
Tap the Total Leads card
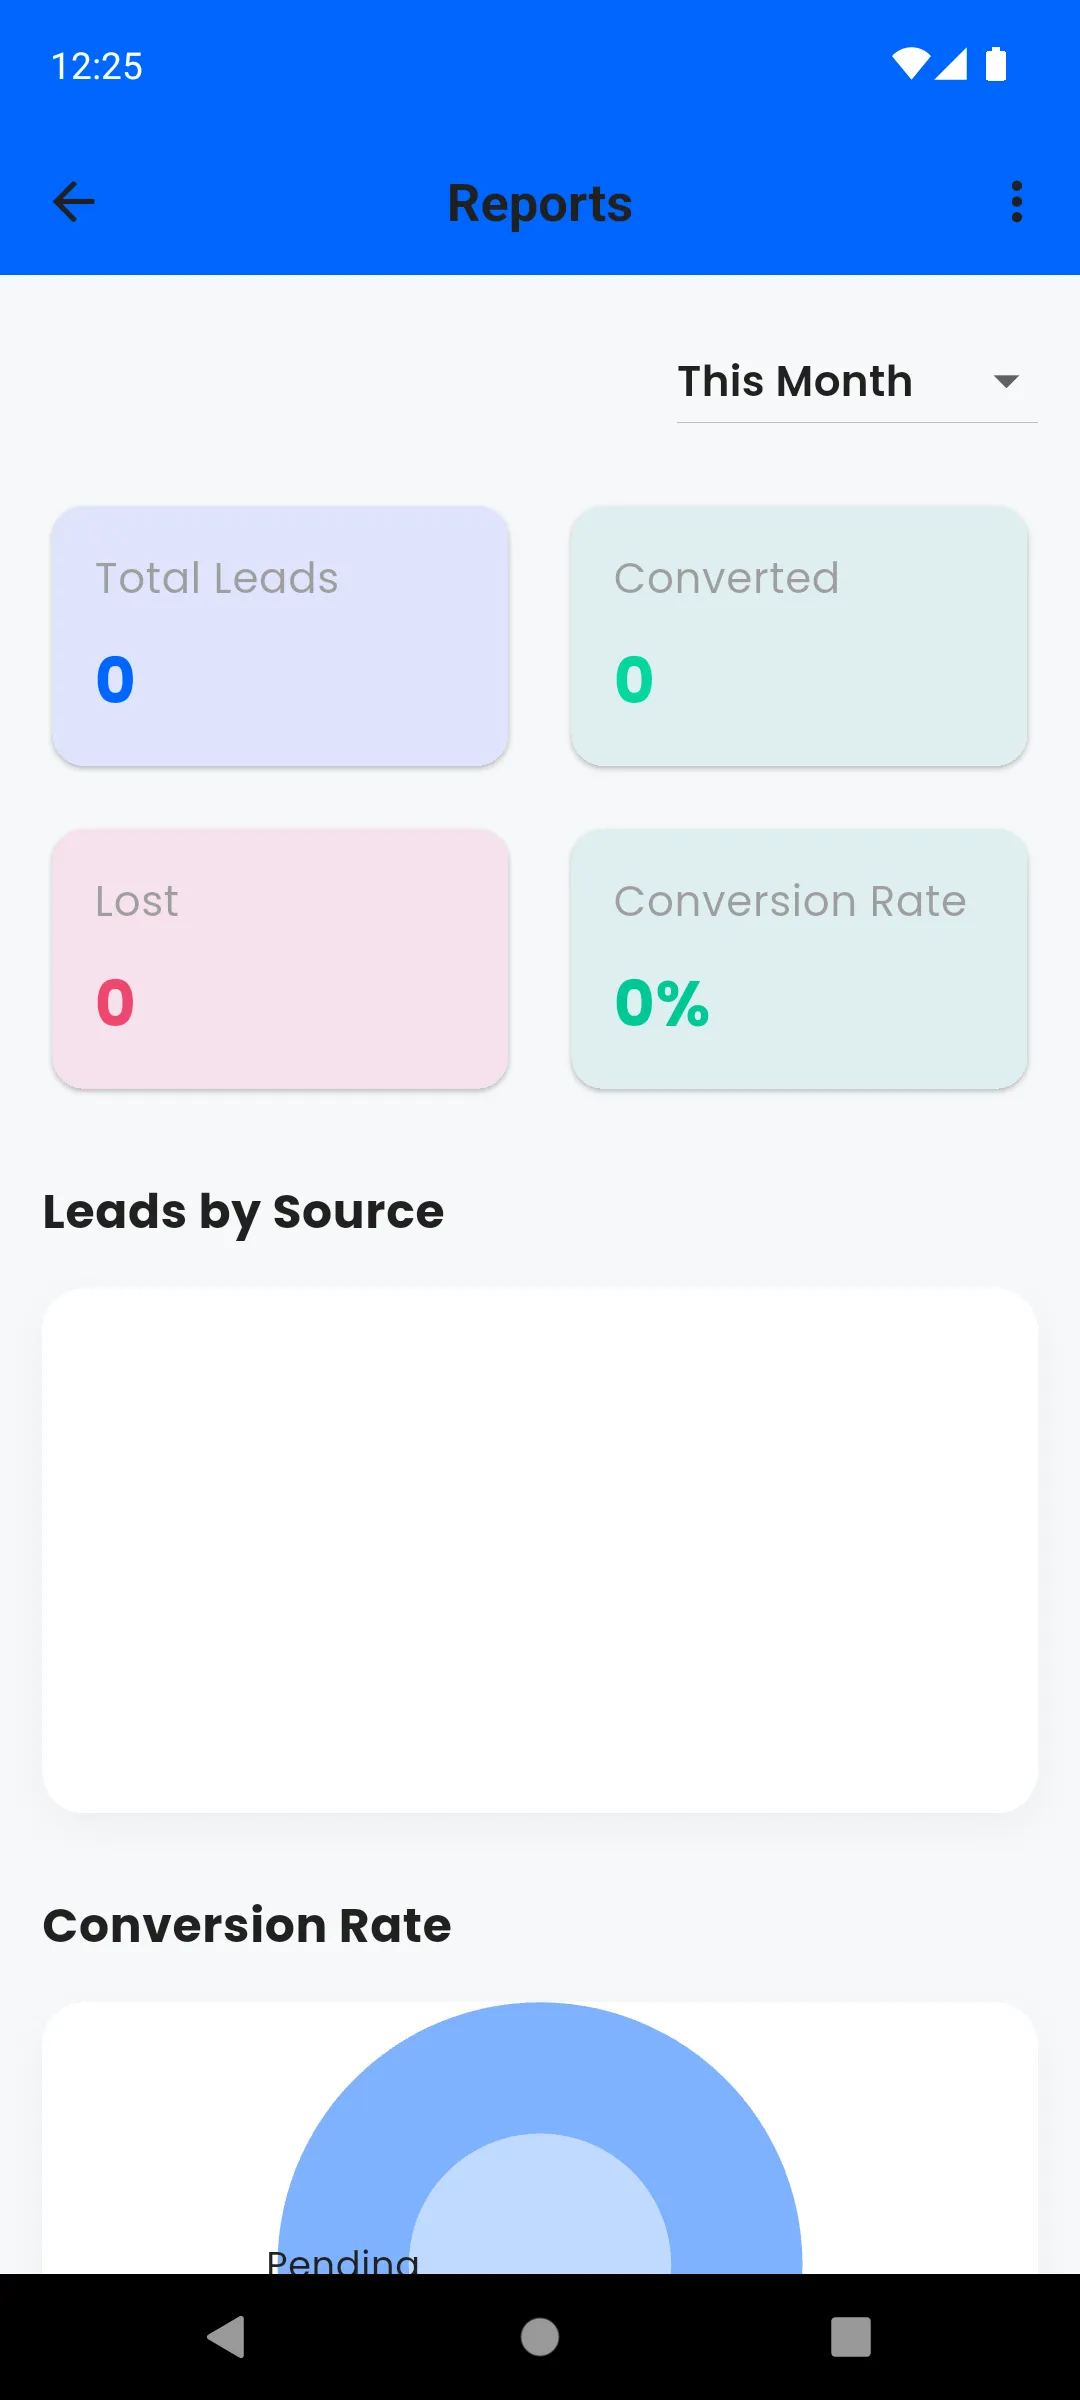(280, 636)
